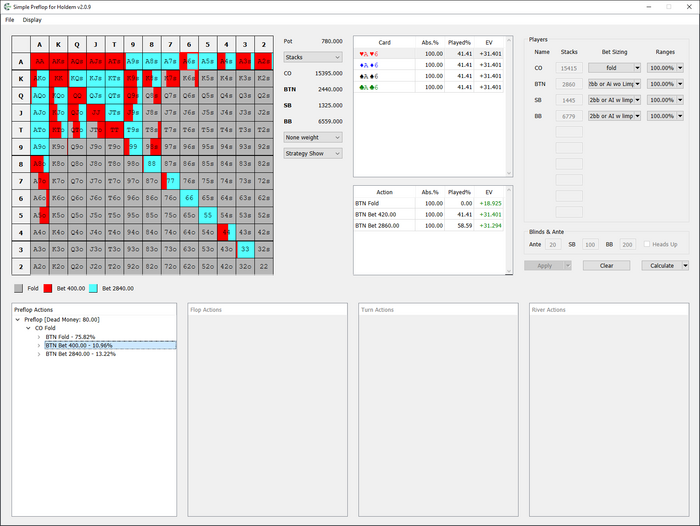This screenshot has height=526, width=700.
Task: Click the BTN stack field 2860
Action: coord(569,84)
